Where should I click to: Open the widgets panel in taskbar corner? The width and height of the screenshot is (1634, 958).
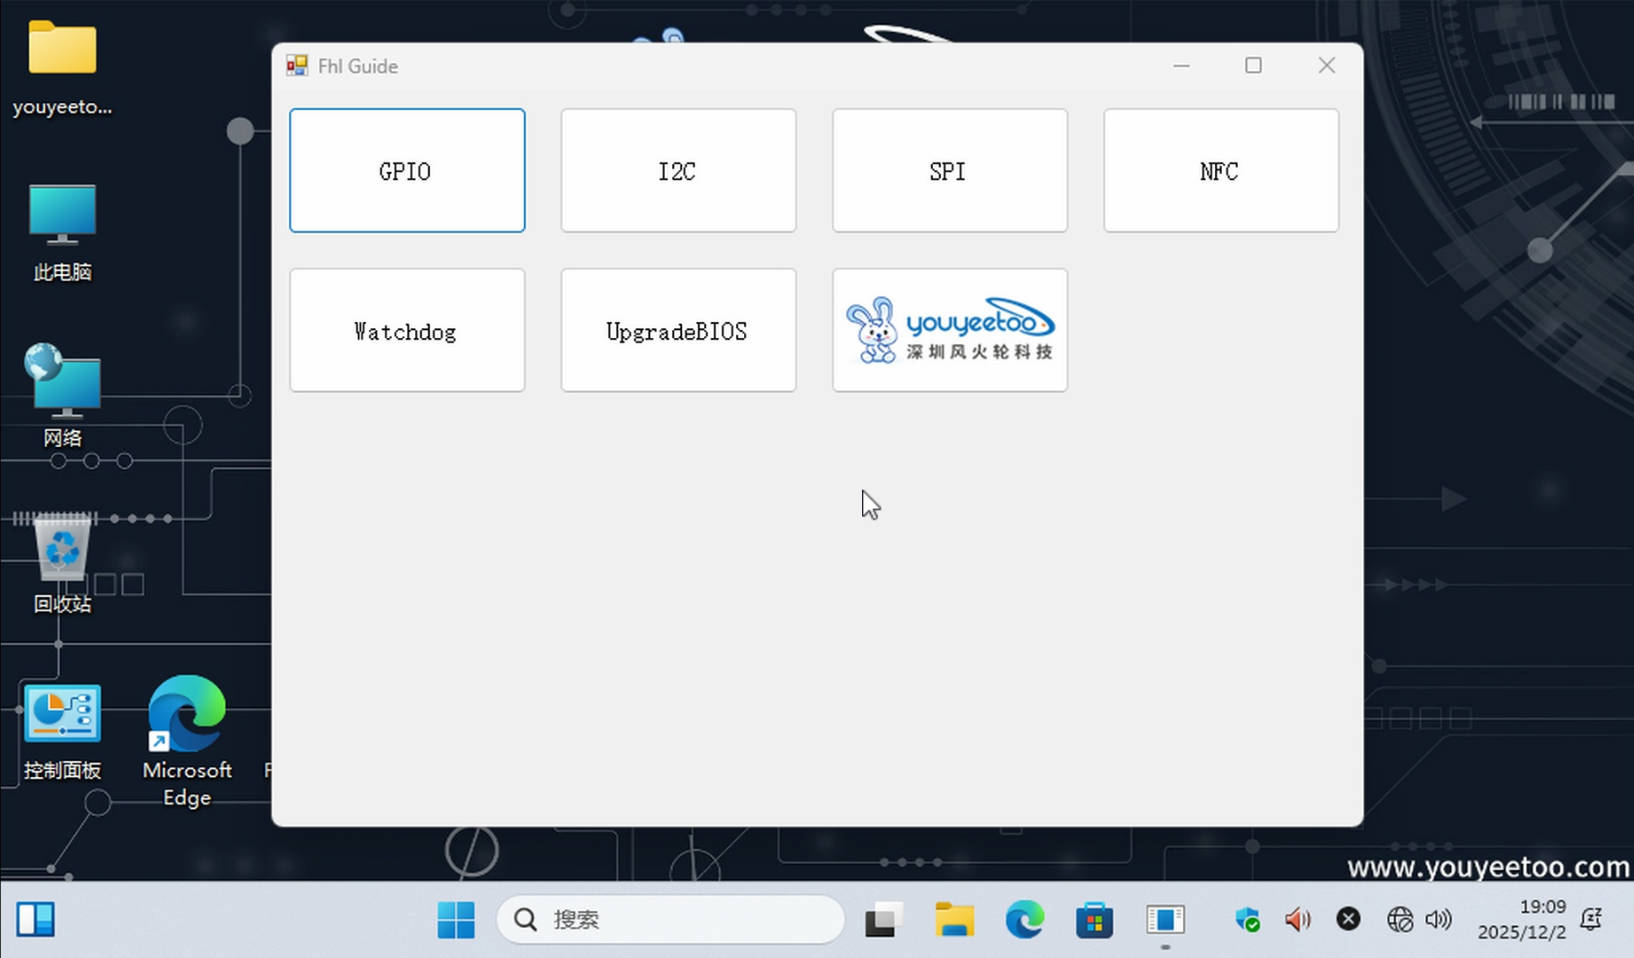coord(35,920)
